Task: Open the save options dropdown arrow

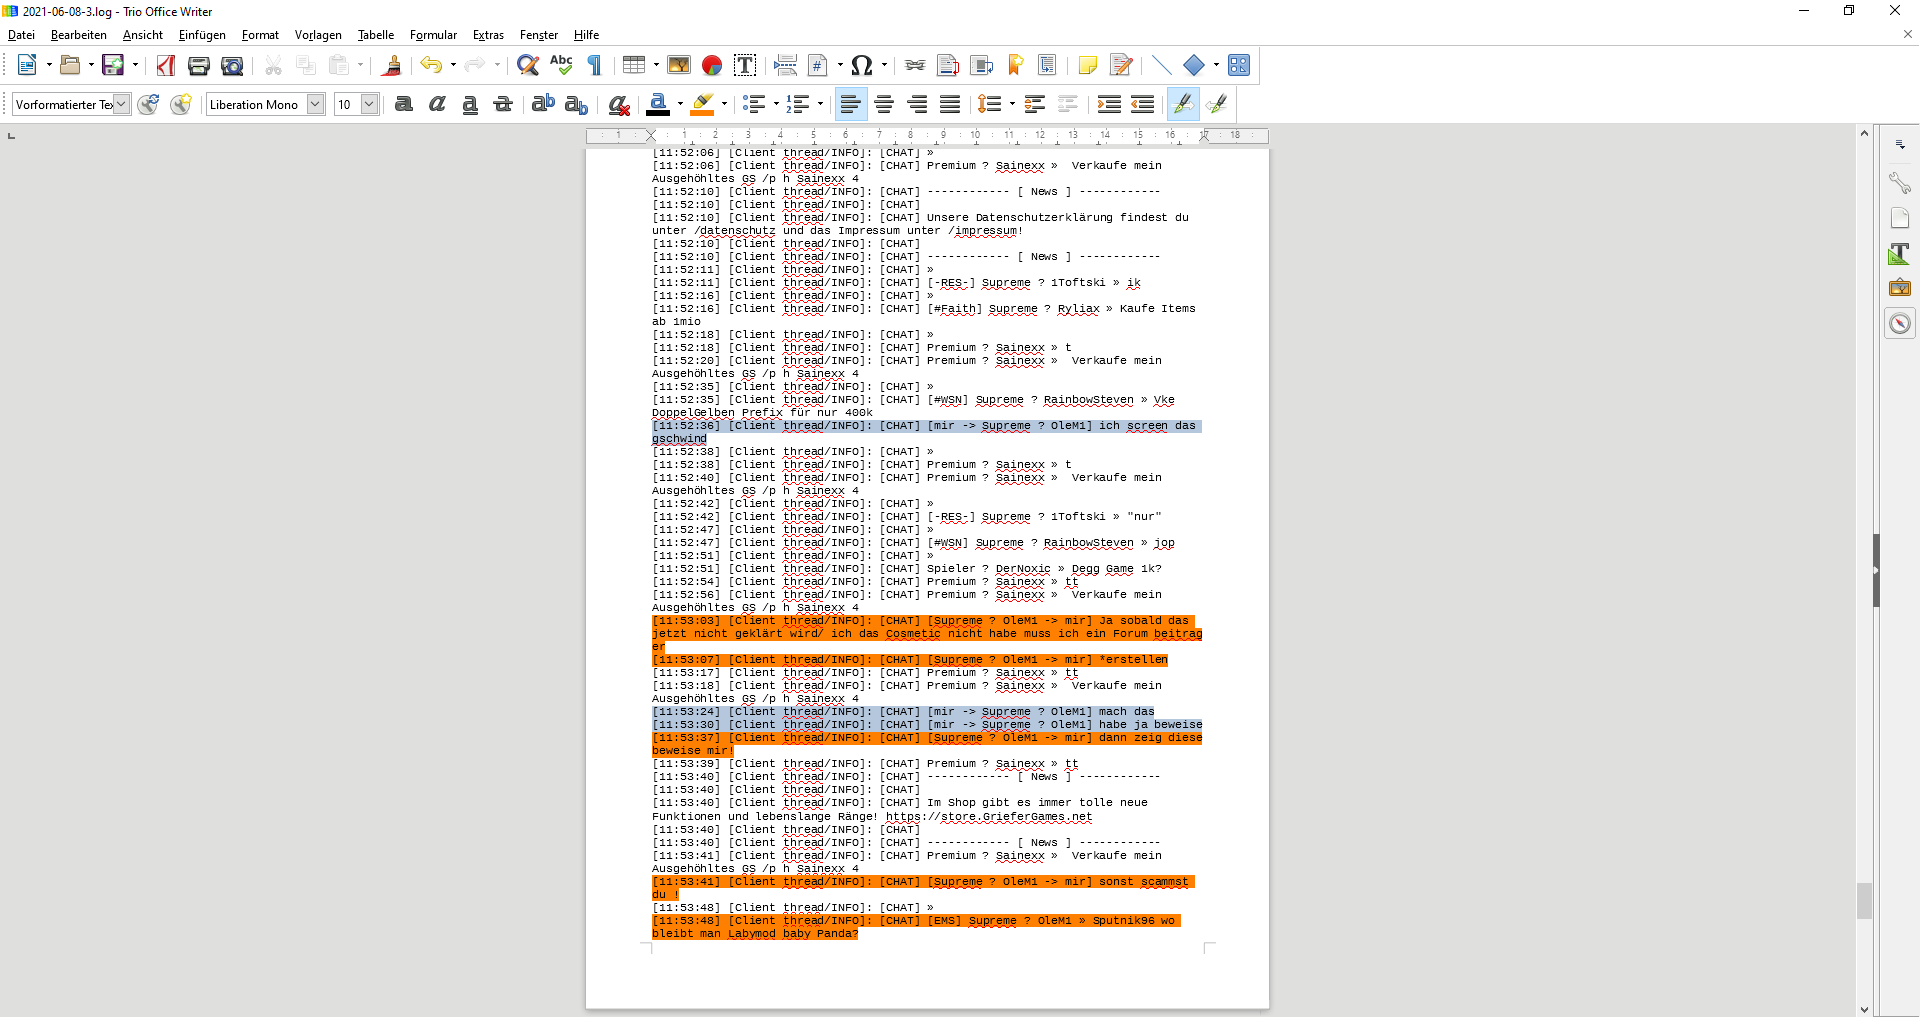Action: [x=135, y=65]
